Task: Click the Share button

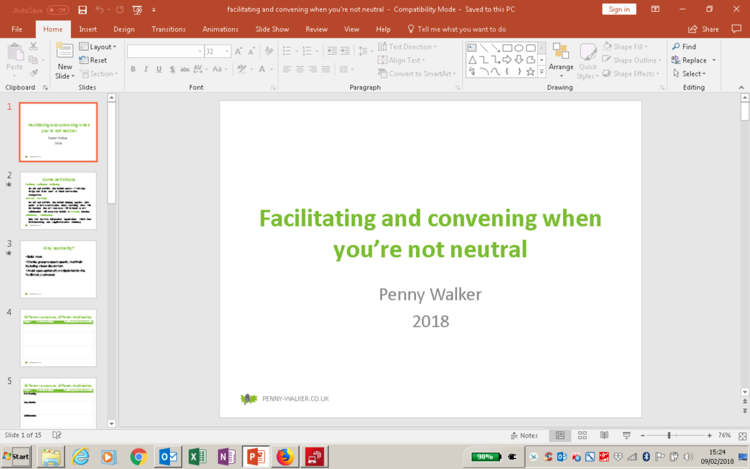Action: (x=703, y=29)
